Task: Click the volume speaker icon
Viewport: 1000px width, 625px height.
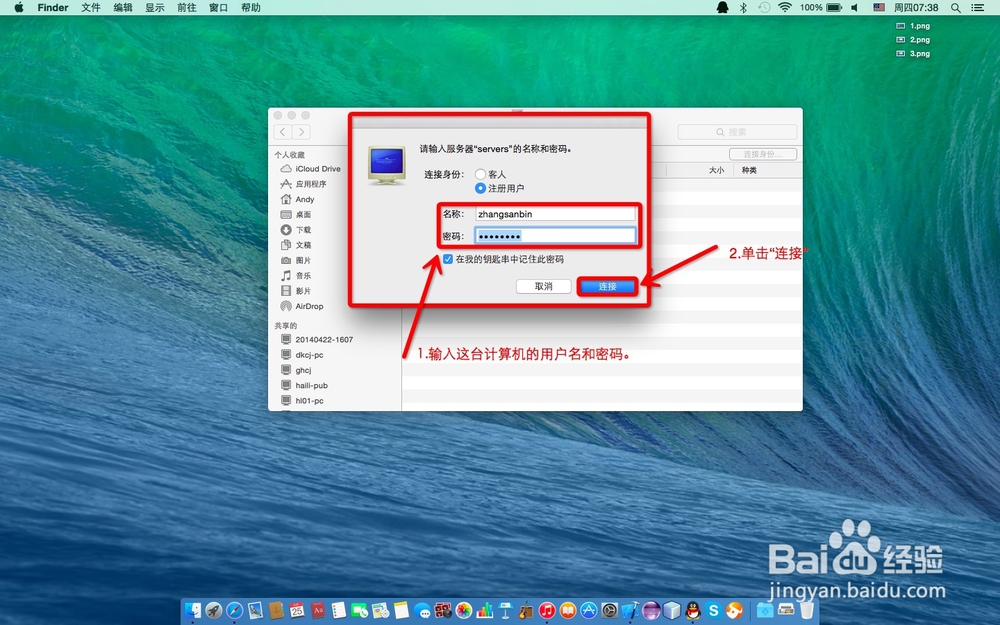Action: [855, 8]
